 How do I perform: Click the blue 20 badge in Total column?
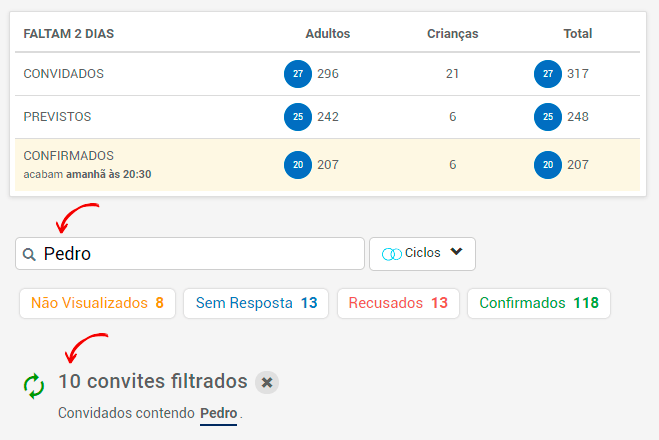tap(548, 165)
